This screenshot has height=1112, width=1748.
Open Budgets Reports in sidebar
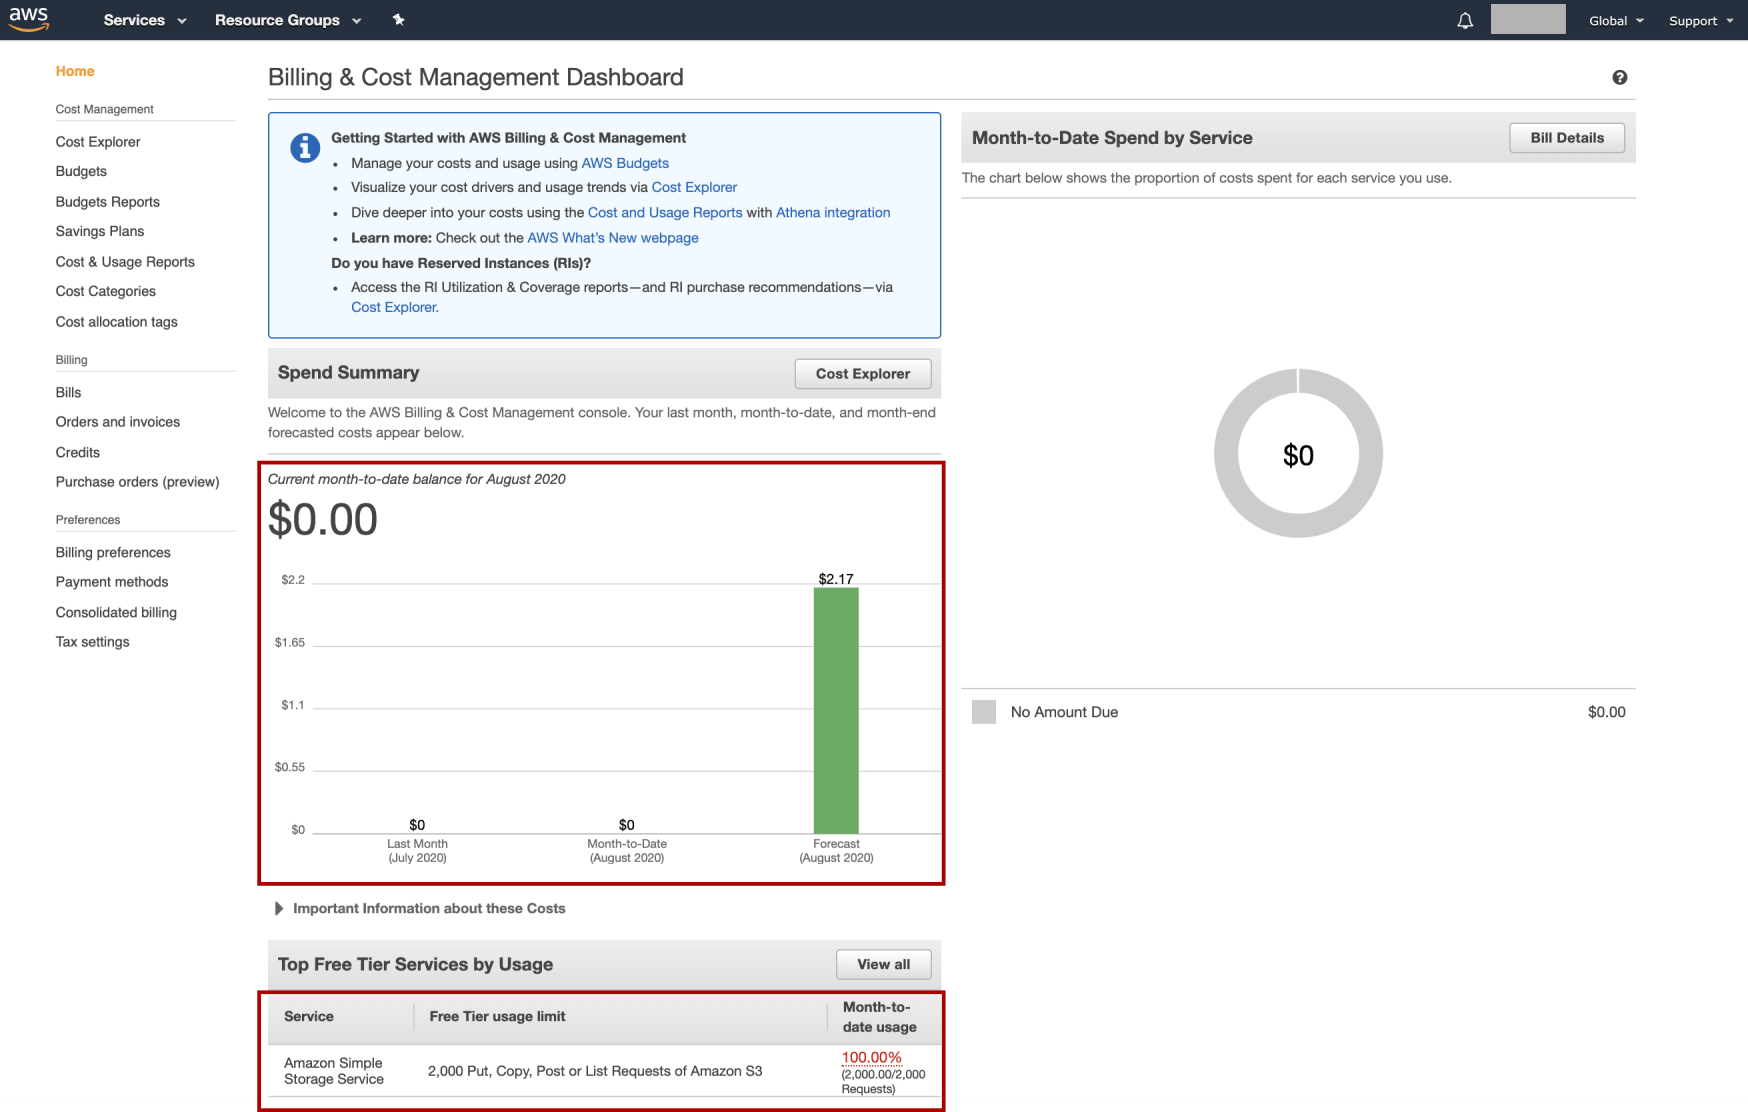[x=108, y=202]
